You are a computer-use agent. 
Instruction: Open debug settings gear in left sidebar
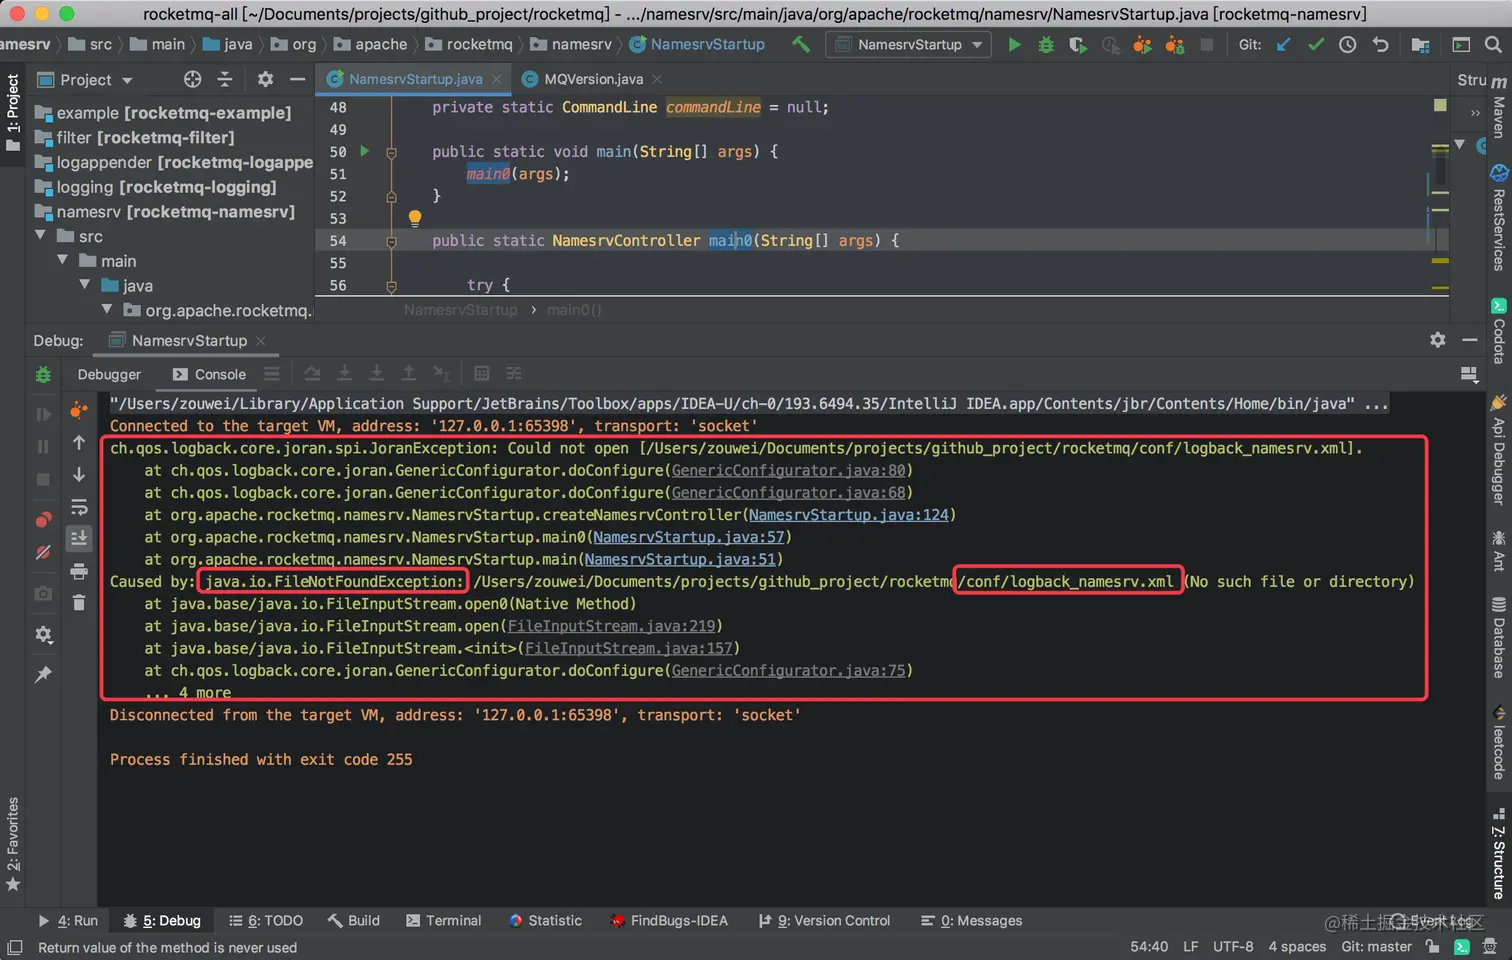(x=43, y=634)
